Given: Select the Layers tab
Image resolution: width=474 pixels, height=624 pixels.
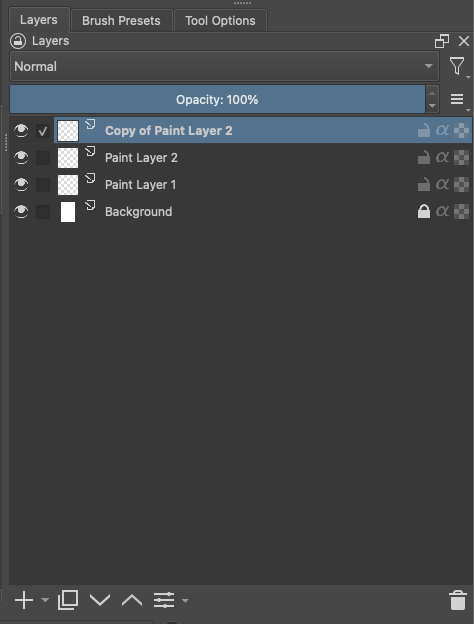Looking at the screenshot, I should [39, 20].
